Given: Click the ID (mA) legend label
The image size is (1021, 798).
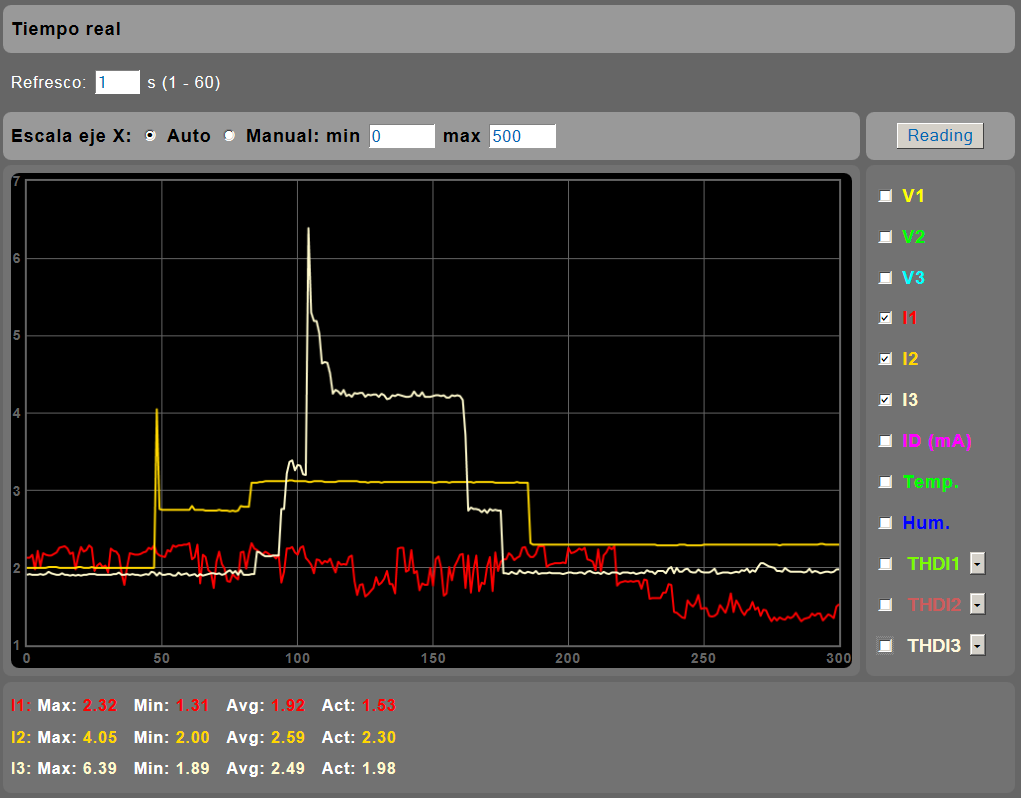Looking at the screenshot, I should (x=937, y=441).
